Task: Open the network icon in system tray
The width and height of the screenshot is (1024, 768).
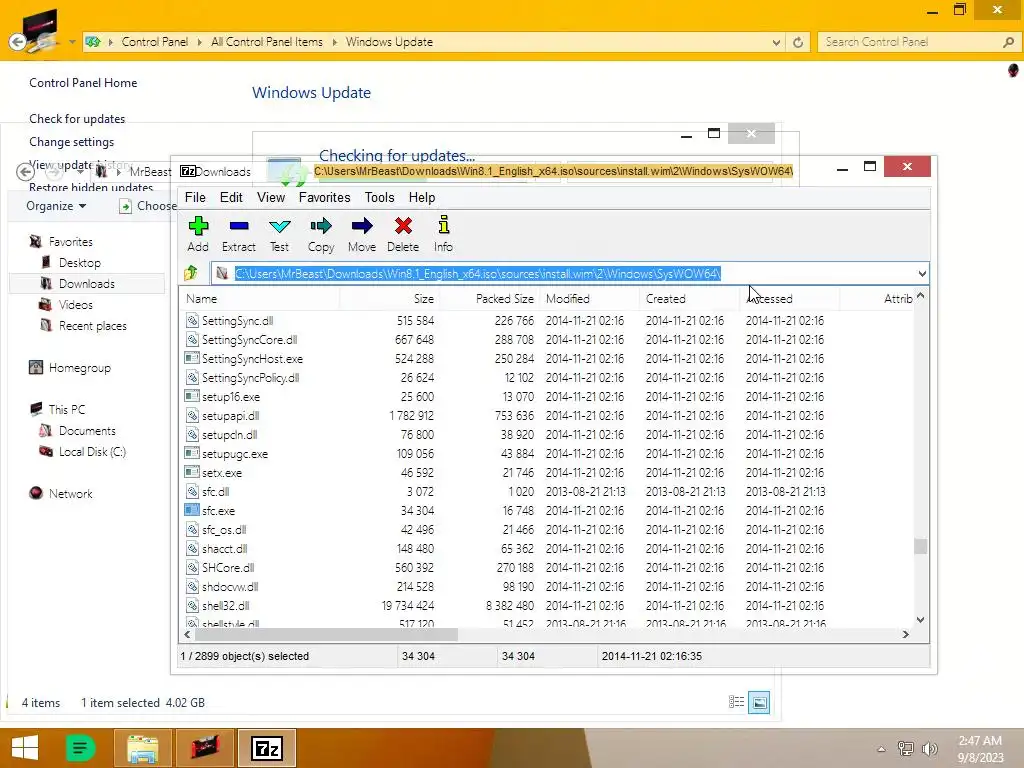Action: click(905, 749)
